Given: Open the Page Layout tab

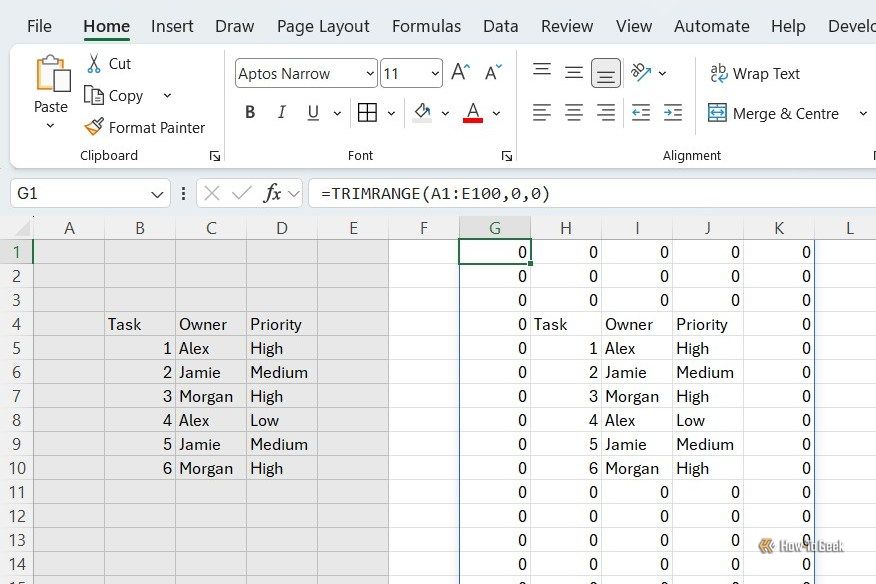Looking at the screenshot, I should (323, 26).
